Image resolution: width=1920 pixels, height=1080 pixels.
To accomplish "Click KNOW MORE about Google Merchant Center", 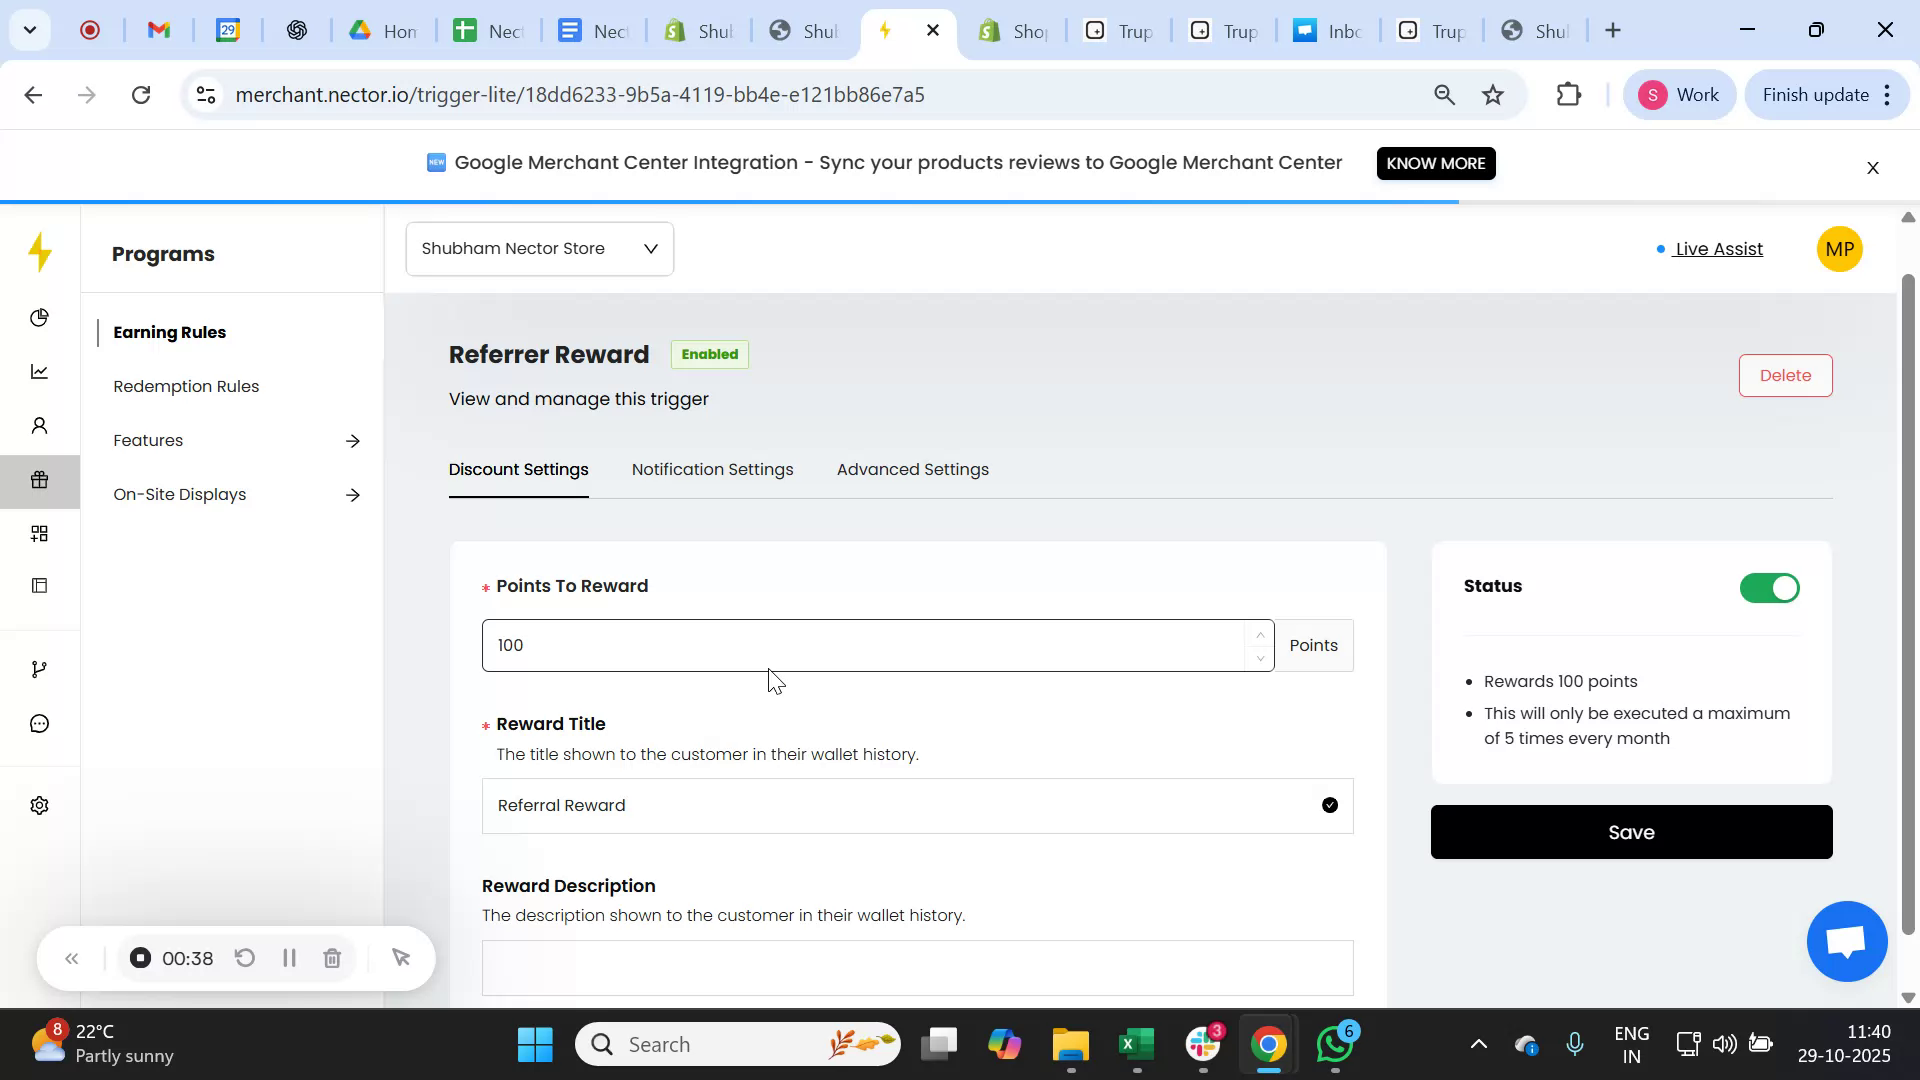I will 1436,163.
